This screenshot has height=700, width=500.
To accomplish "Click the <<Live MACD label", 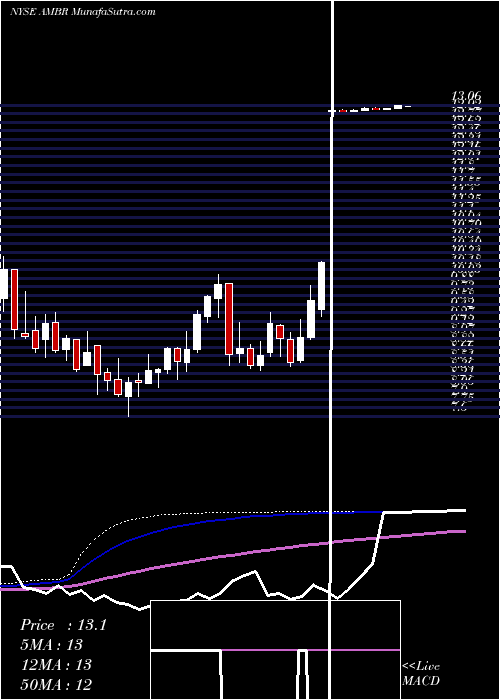I will coord(421,674).
